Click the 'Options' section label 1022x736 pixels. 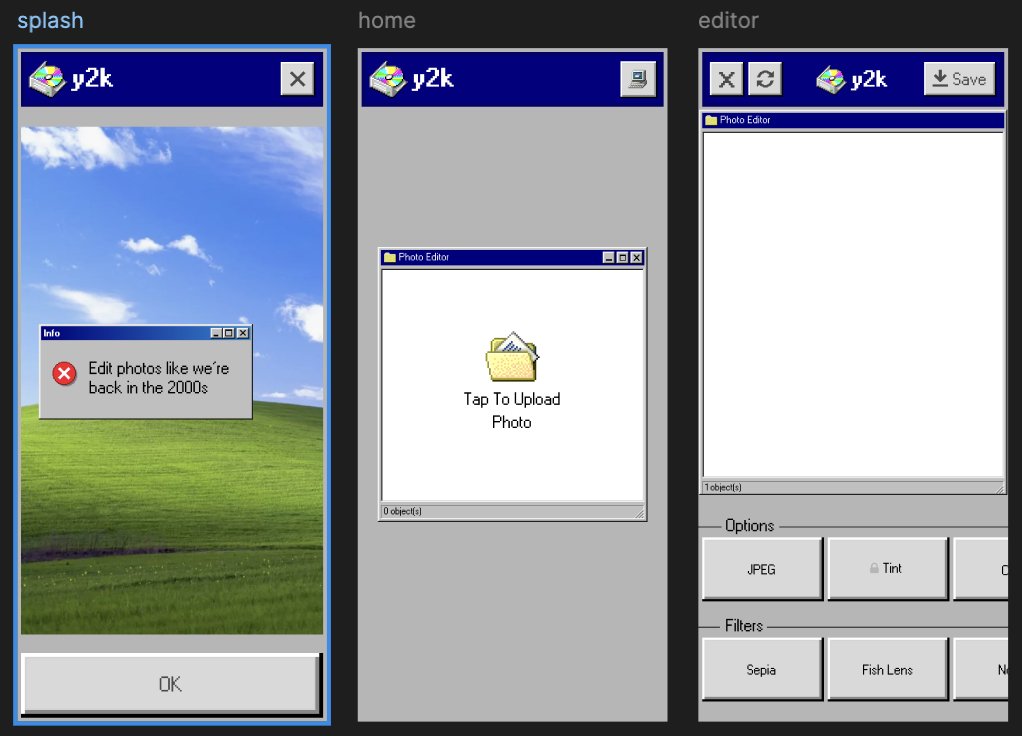pos(750,525)
